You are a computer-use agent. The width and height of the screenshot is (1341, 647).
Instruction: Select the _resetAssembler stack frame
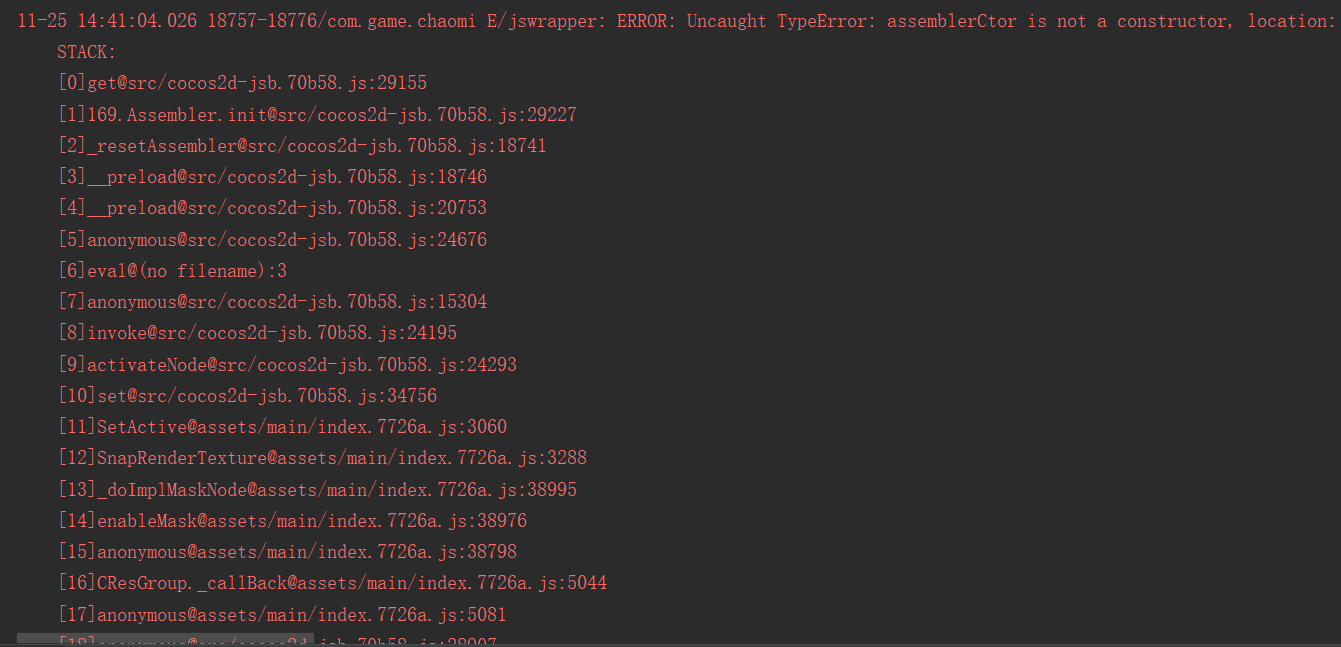pyautogui.click(x=302, y=146)
